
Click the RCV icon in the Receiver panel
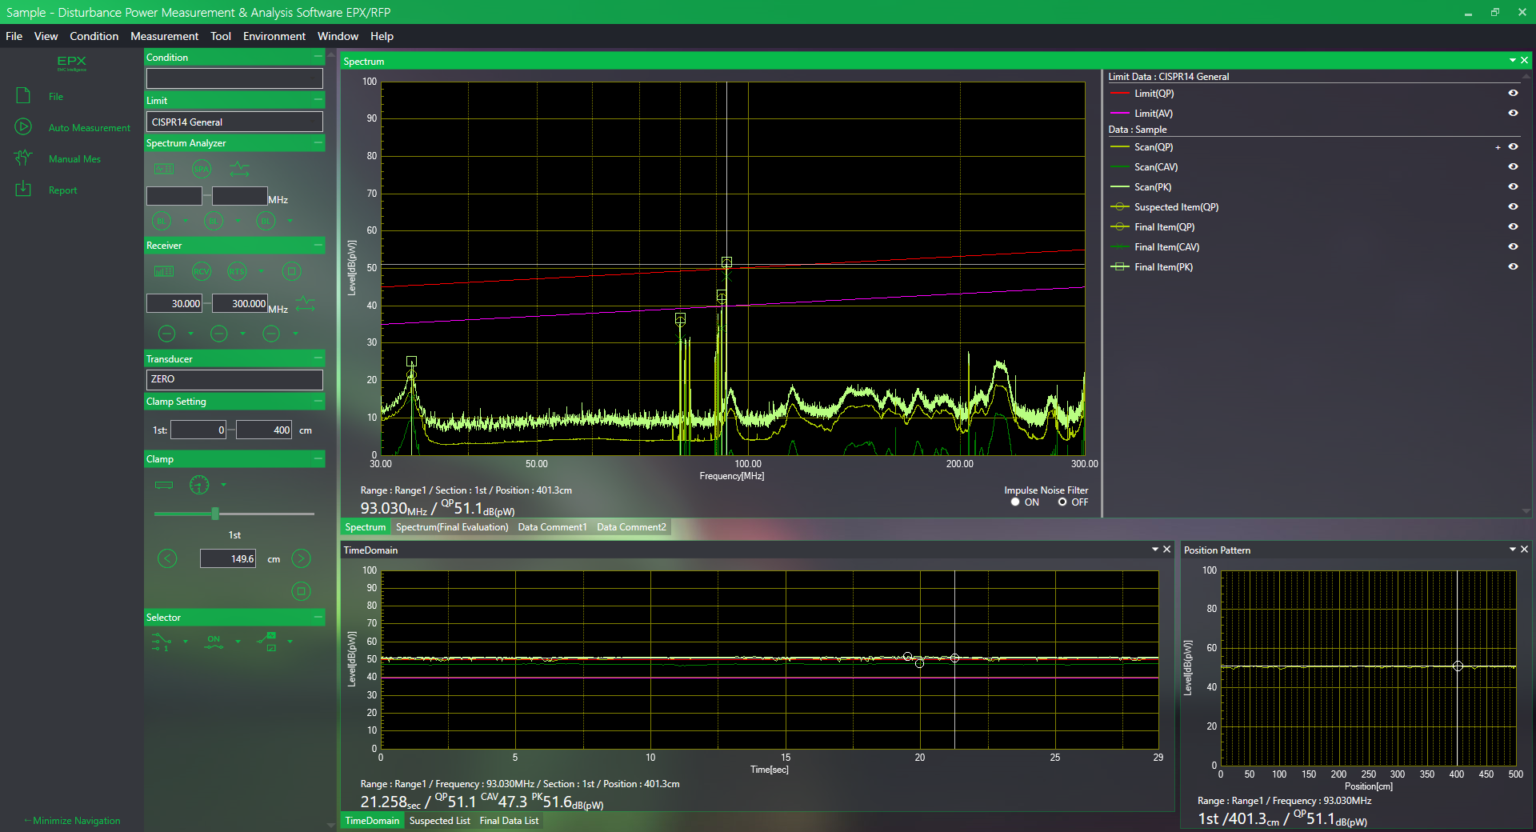click(201, 271)
